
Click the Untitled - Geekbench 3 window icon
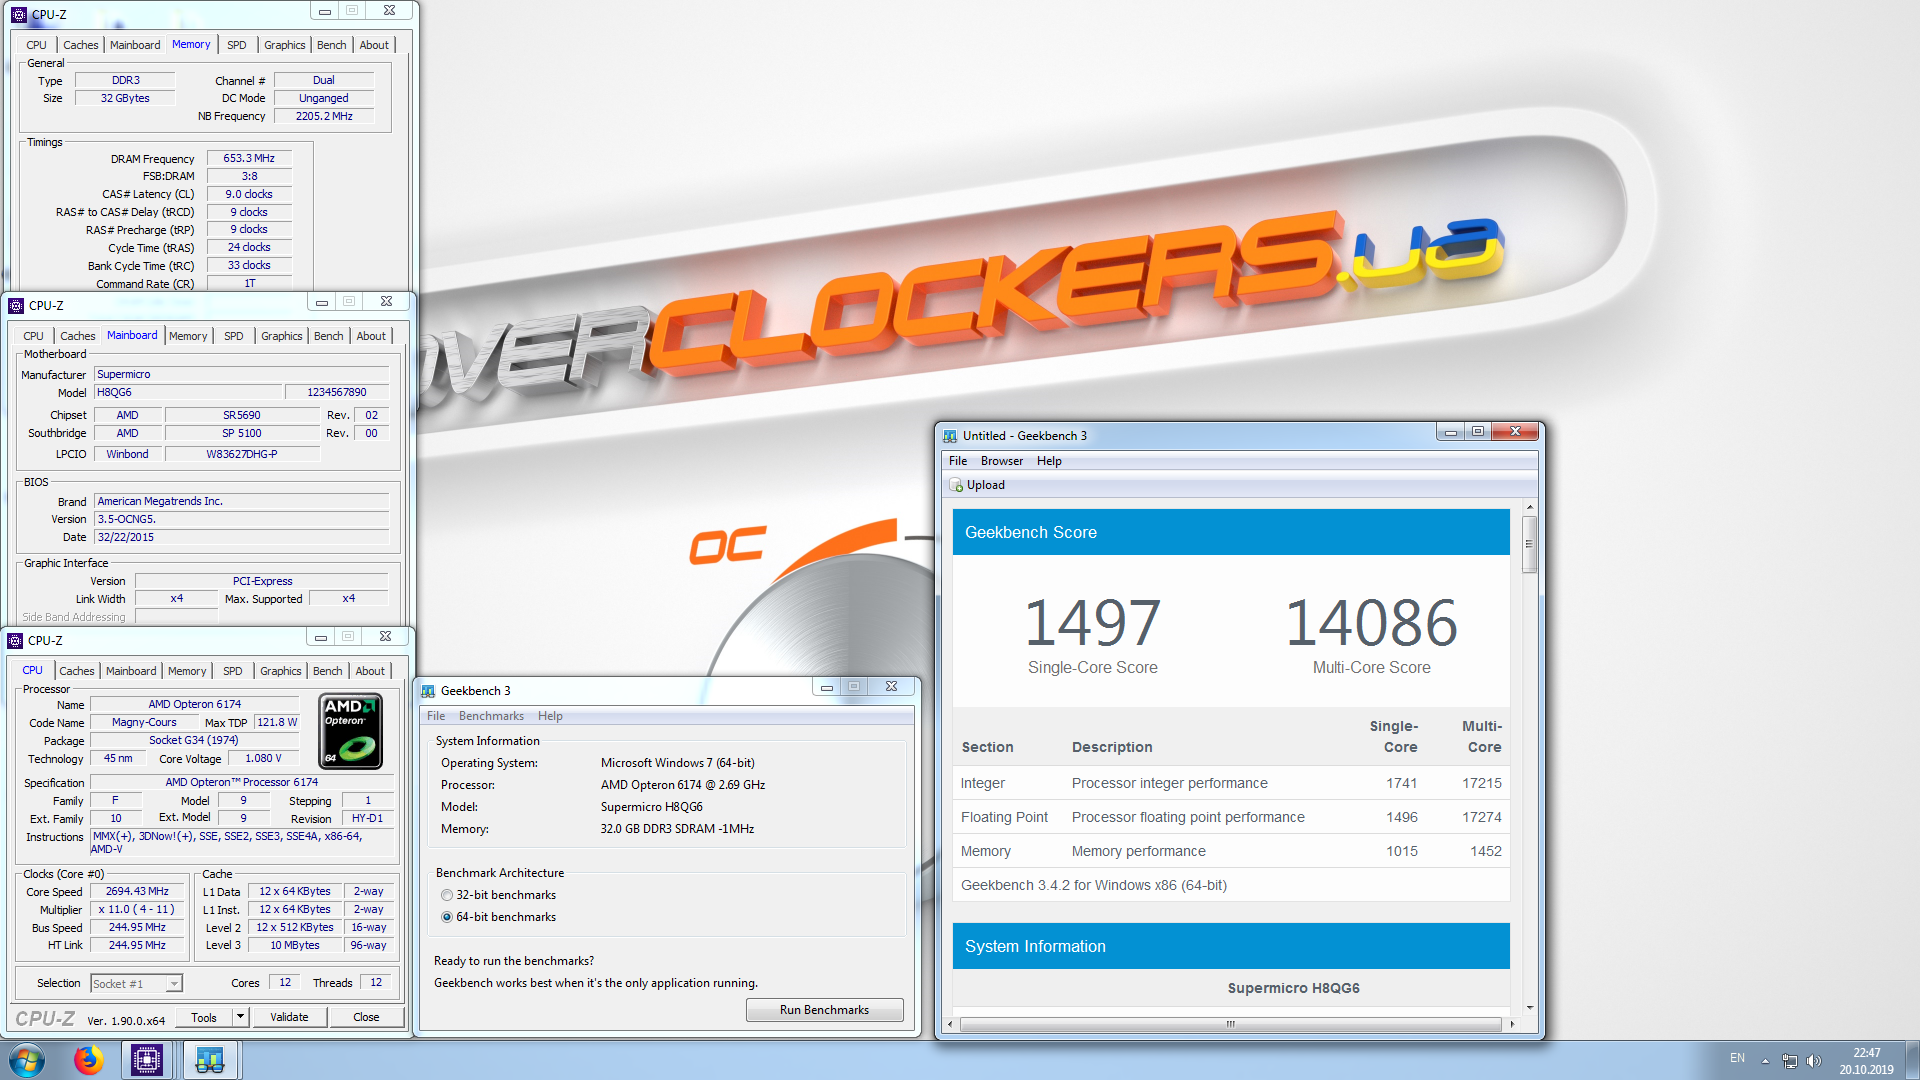point(950,436)
